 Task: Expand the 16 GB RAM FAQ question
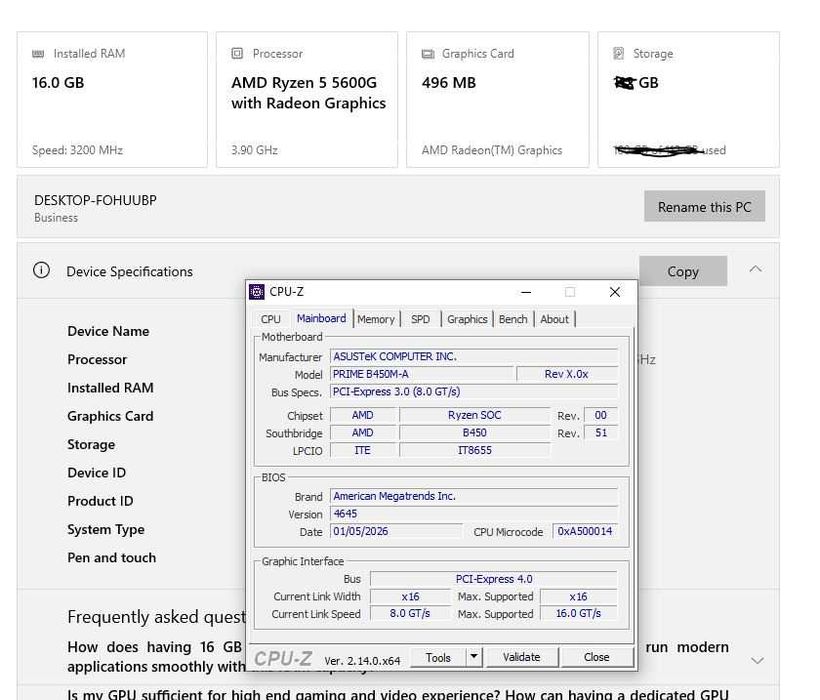[757, 660]
